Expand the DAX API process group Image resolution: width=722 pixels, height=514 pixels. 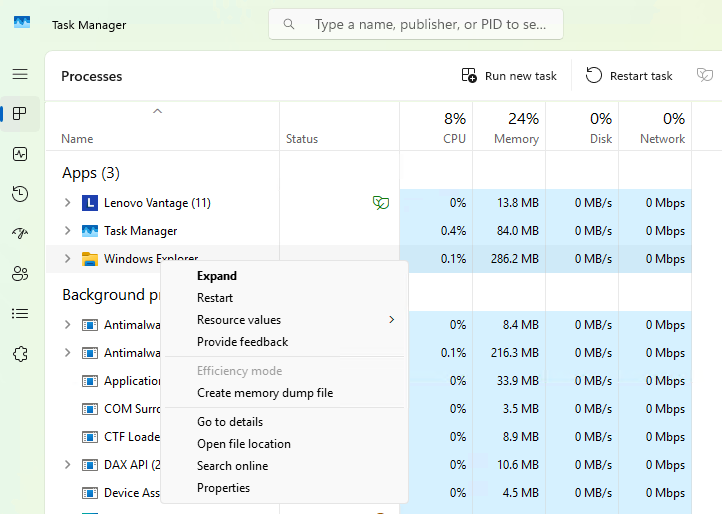point(68,465)
